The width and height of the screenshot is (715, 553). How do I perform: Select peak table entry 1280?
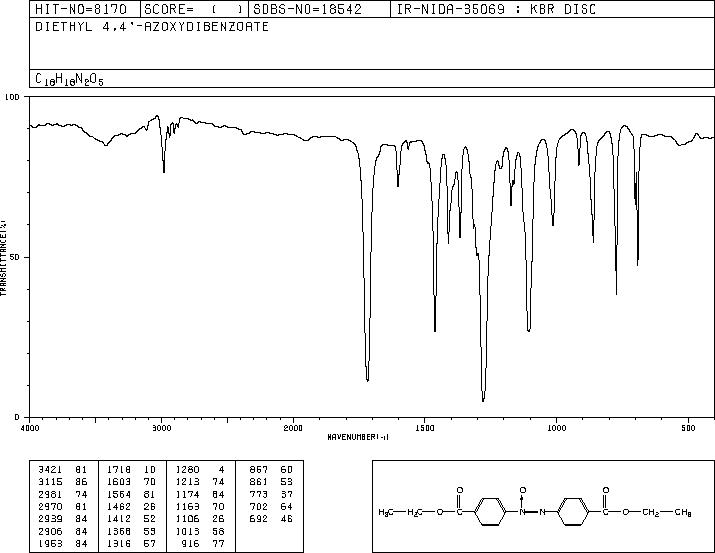coord(187,470)
